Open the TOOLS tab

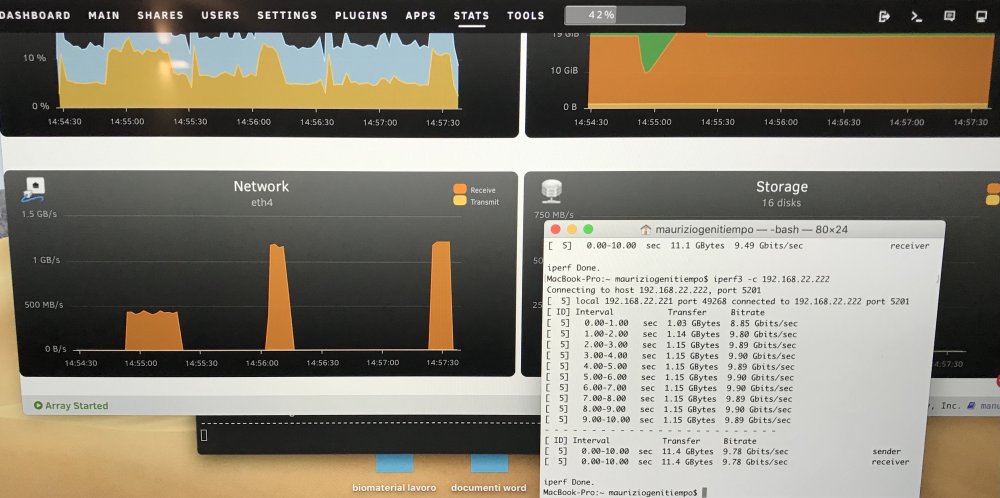pos(526,15)
